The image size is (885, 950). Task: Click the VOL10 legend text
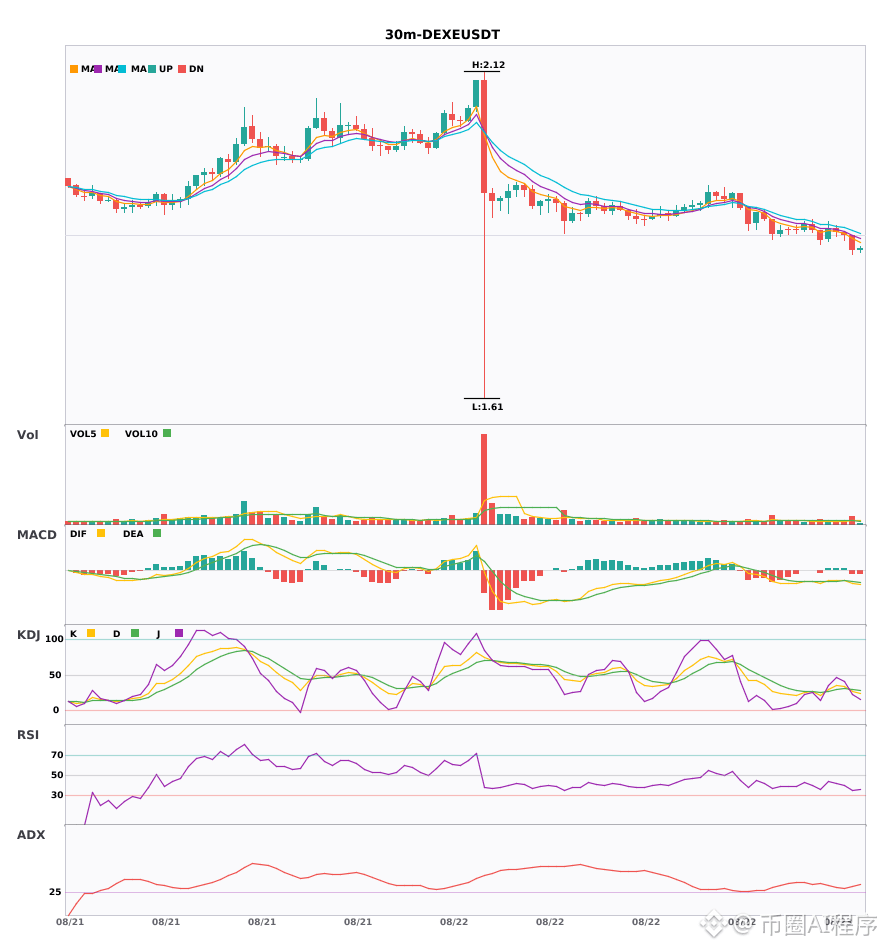click(141, 434)
